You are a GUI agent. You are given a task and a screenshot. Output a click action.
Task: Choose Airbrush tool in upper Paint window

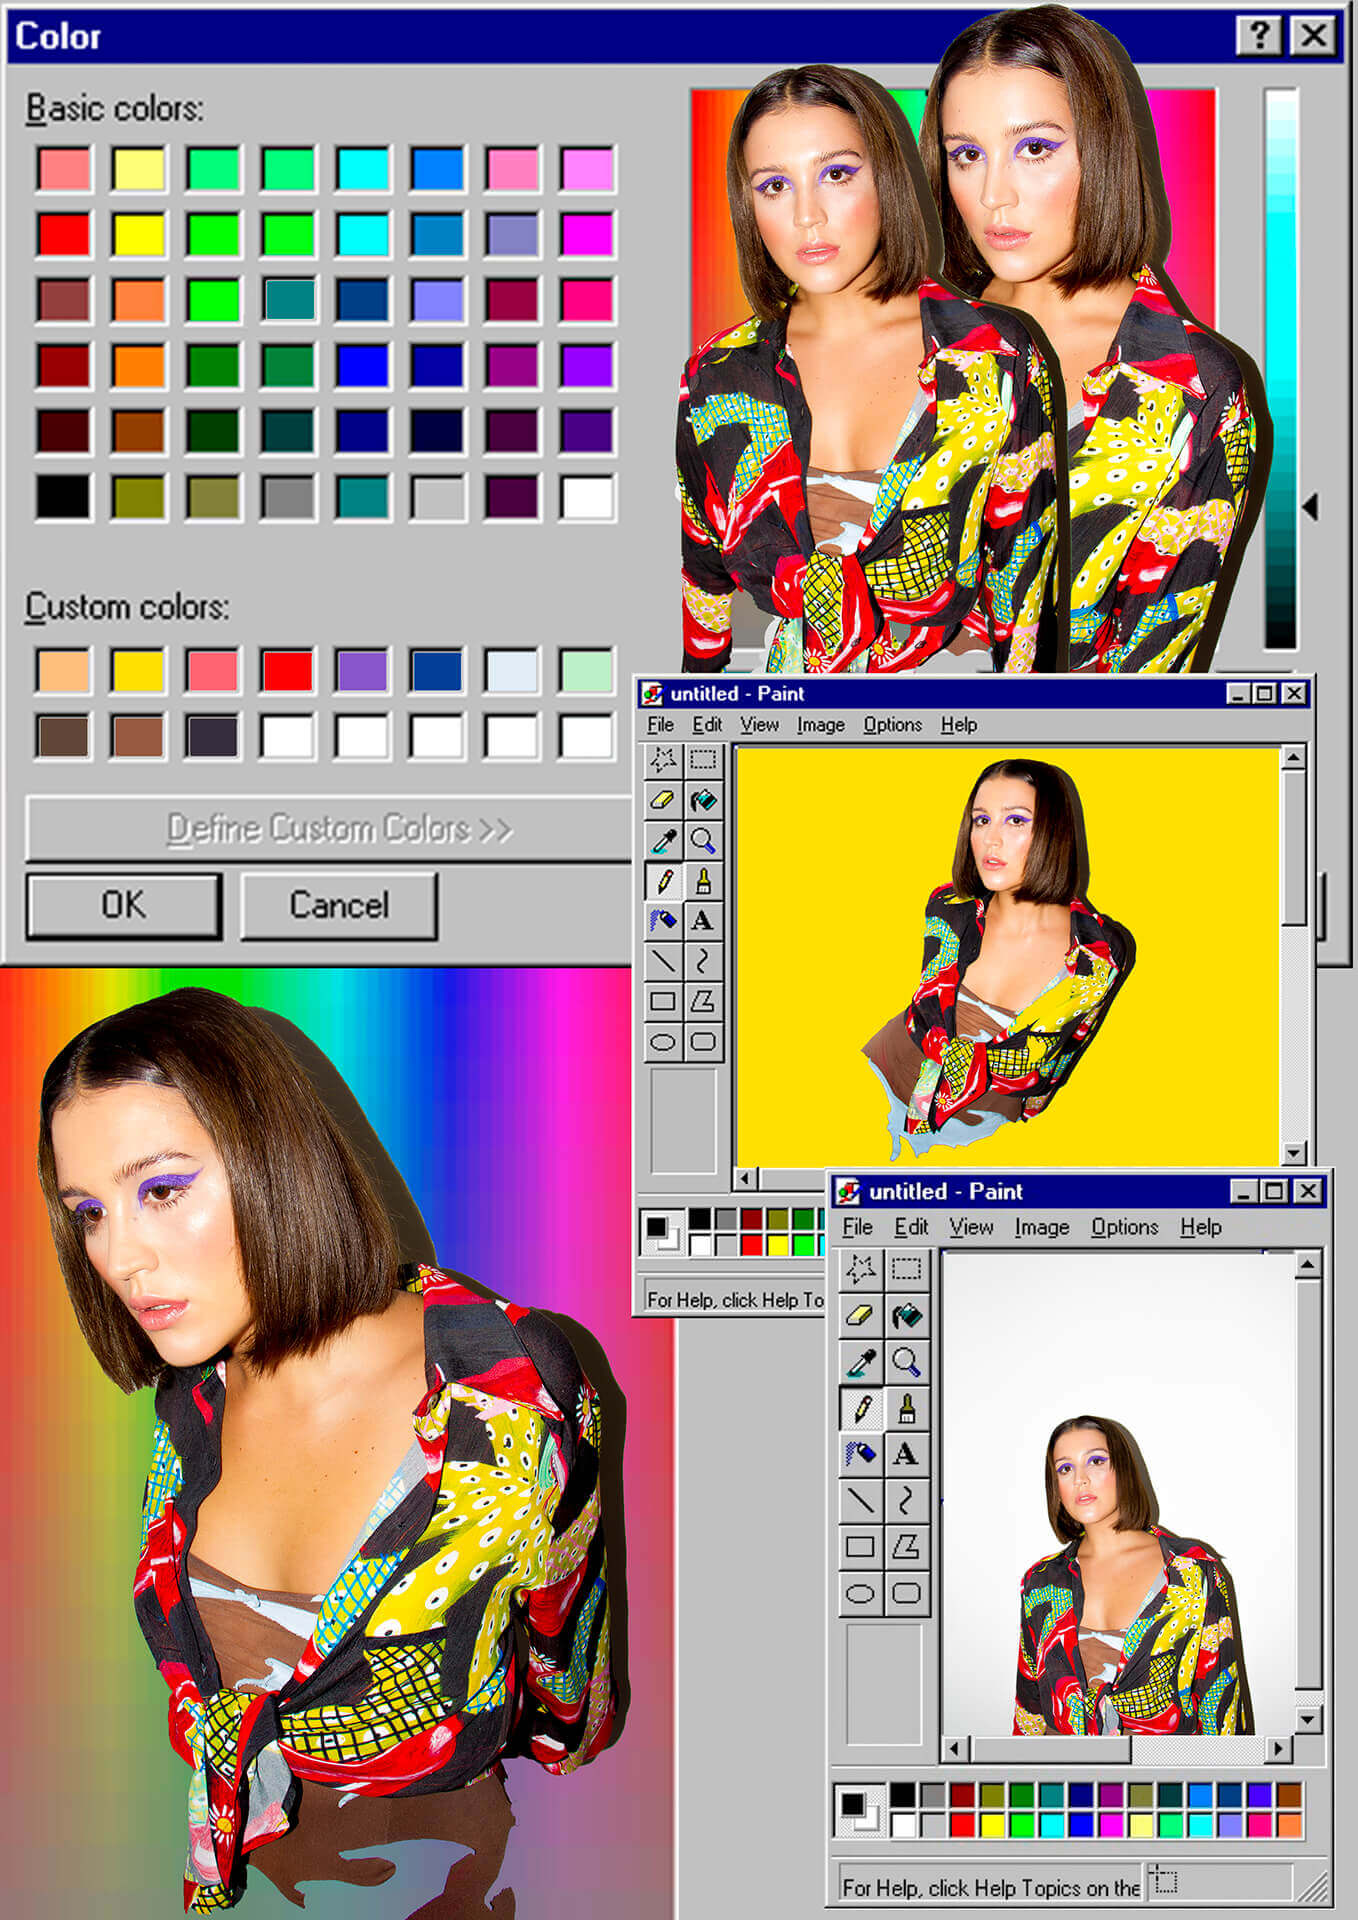pos(663,921)
